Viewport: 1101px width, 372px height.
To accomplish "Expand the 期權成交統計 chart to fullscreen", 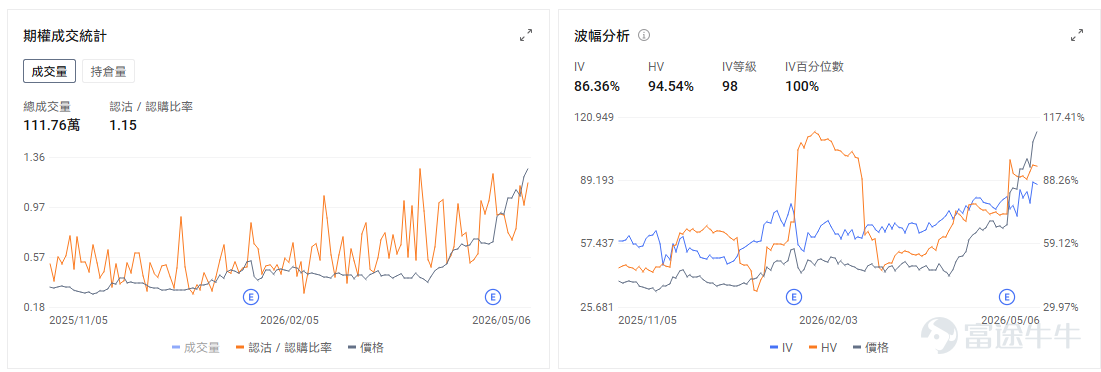I will tap(525, 35).
